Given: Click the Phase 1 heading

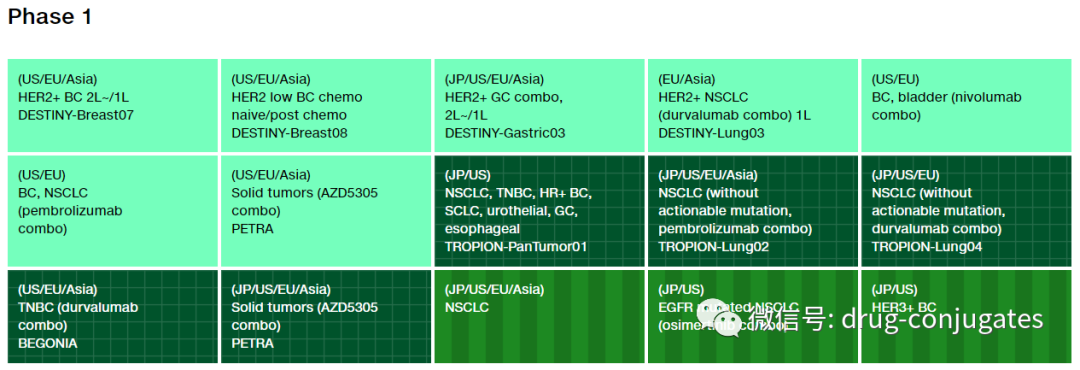Looking at the screenshot, I should tap(50, 17).
